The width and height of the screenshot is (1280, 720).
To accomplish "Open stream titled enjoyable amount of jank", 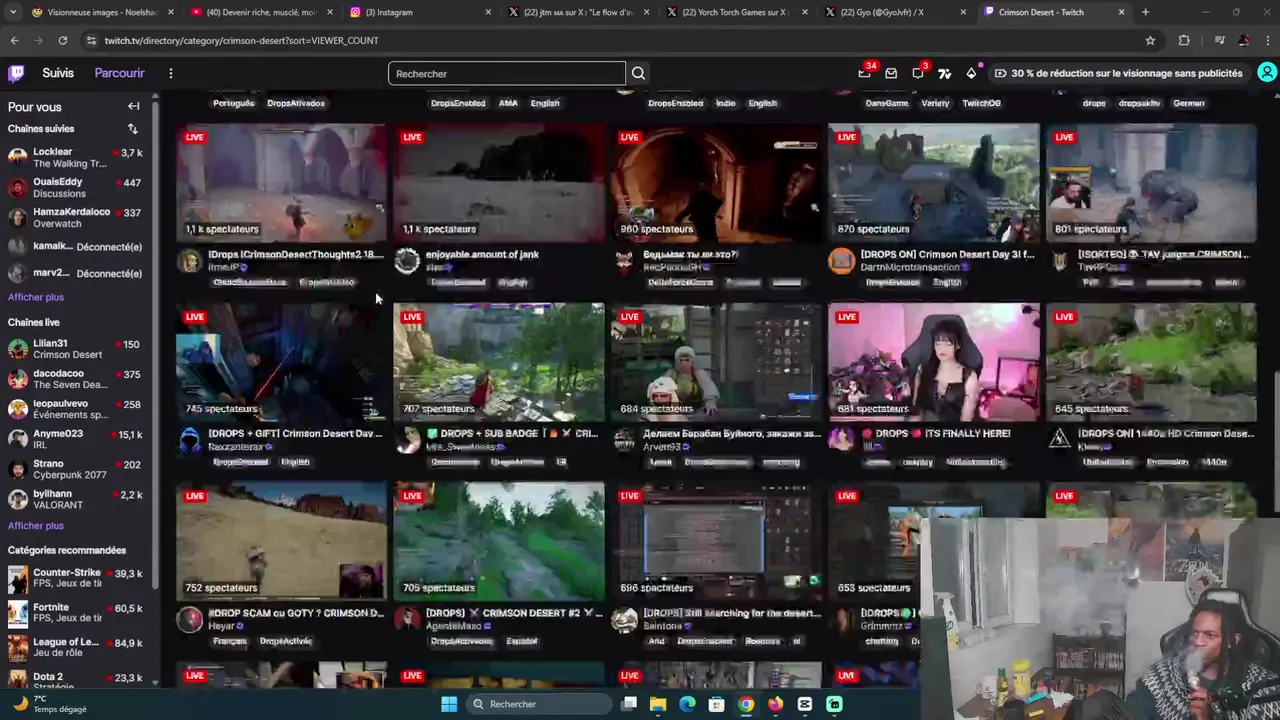I will 482,254.
